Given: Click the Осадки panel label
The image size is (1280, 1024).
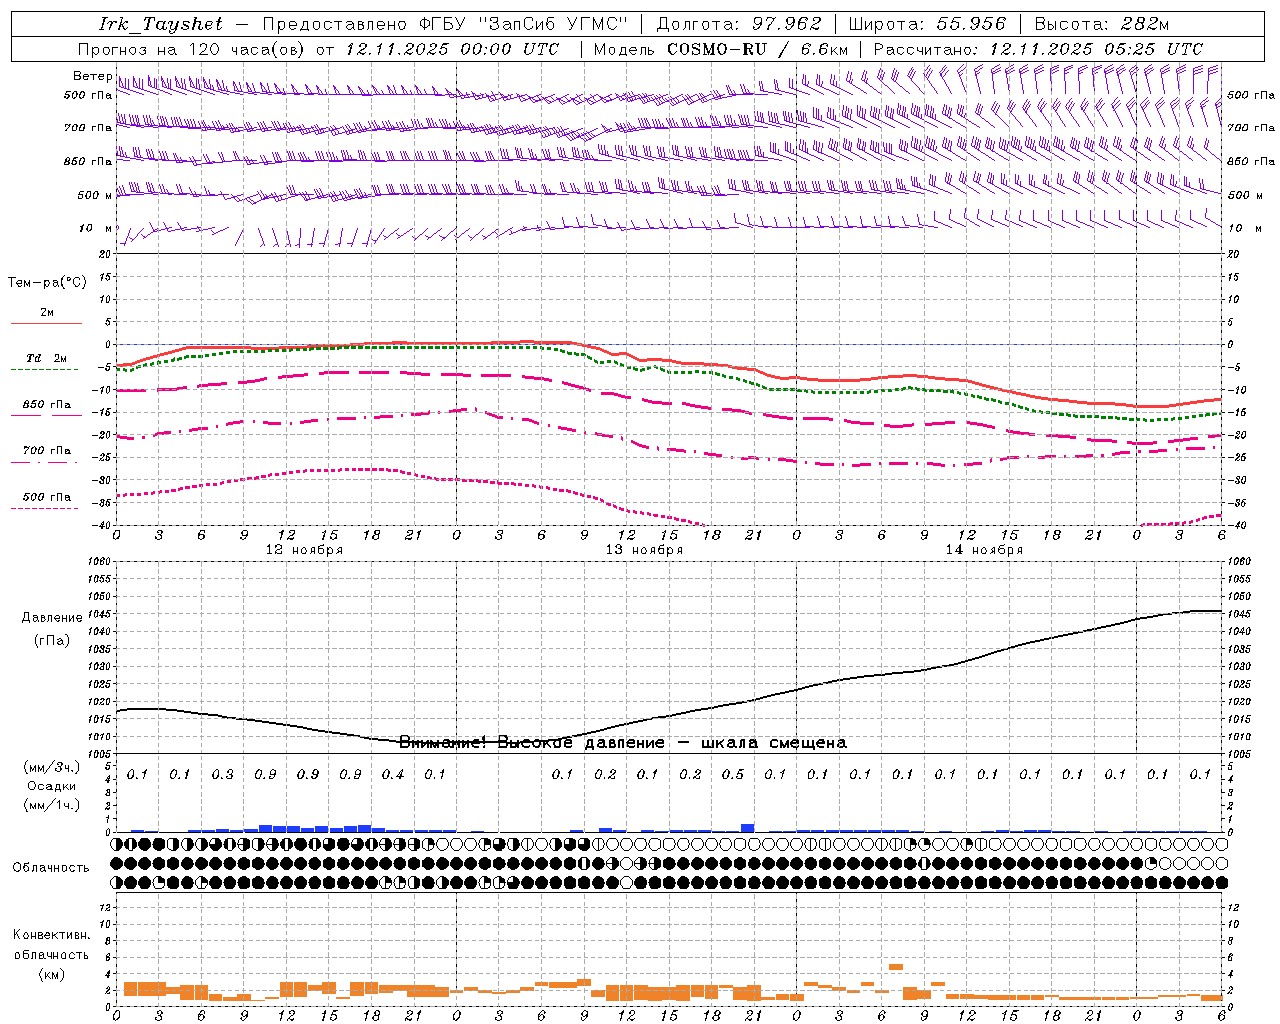Looking at the screenshot, I should pos(51,786).
